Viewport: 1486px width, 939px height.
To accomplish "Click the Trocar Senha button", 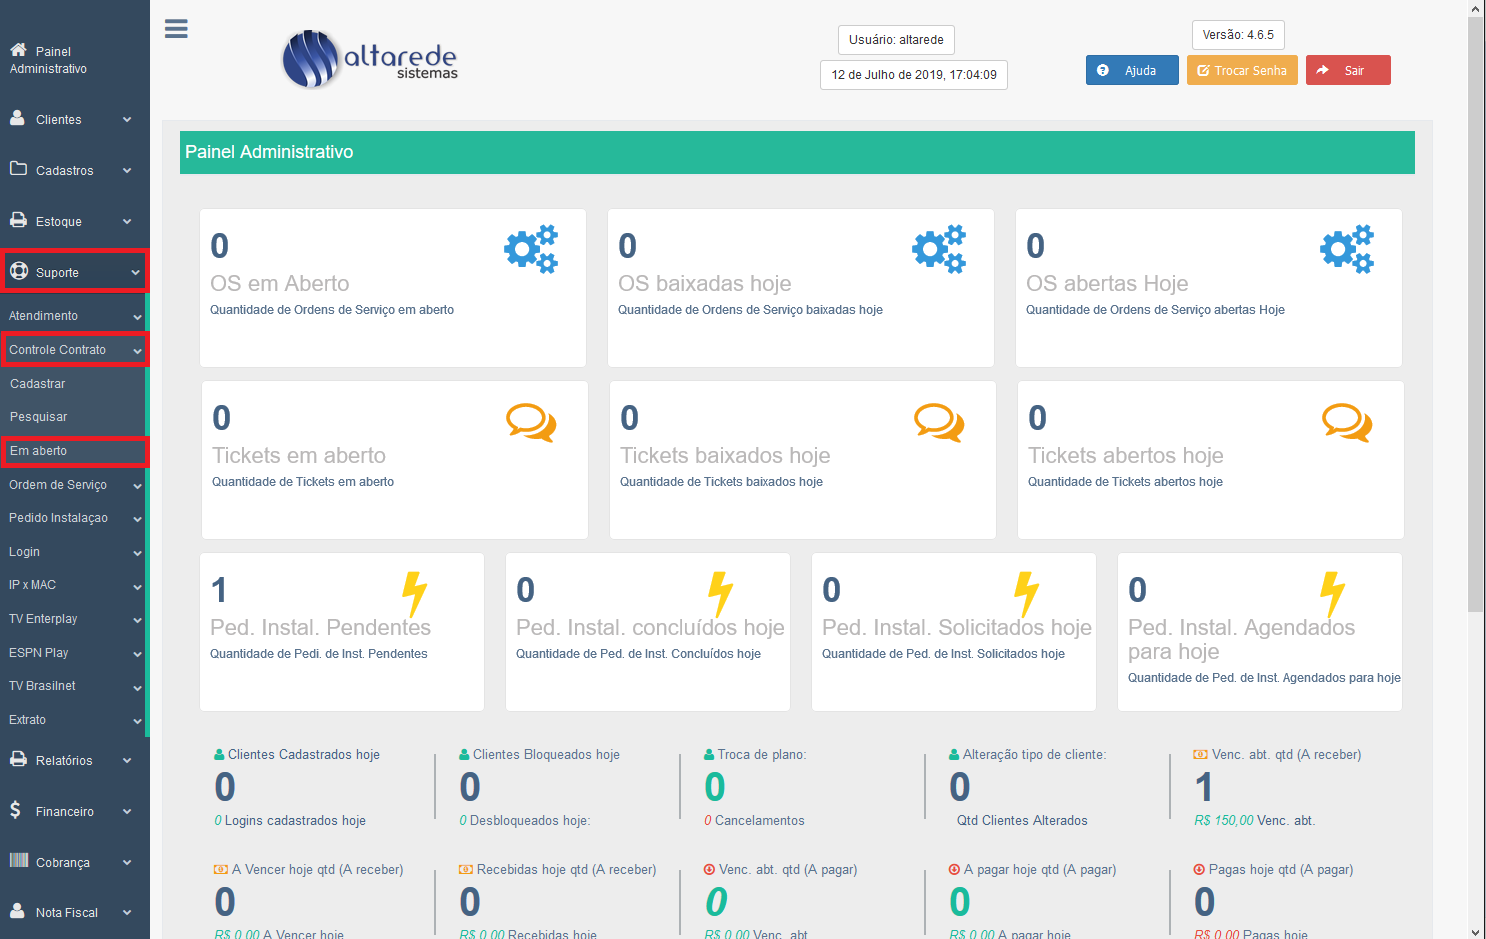I will pos(1242,70).
